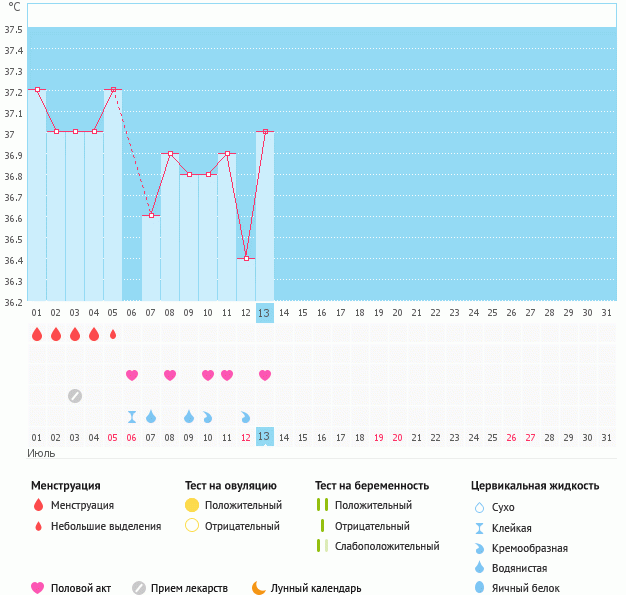Click the 36.4 temperature point on day 12
Screen dimensions: 626x595
pos(246,258)
